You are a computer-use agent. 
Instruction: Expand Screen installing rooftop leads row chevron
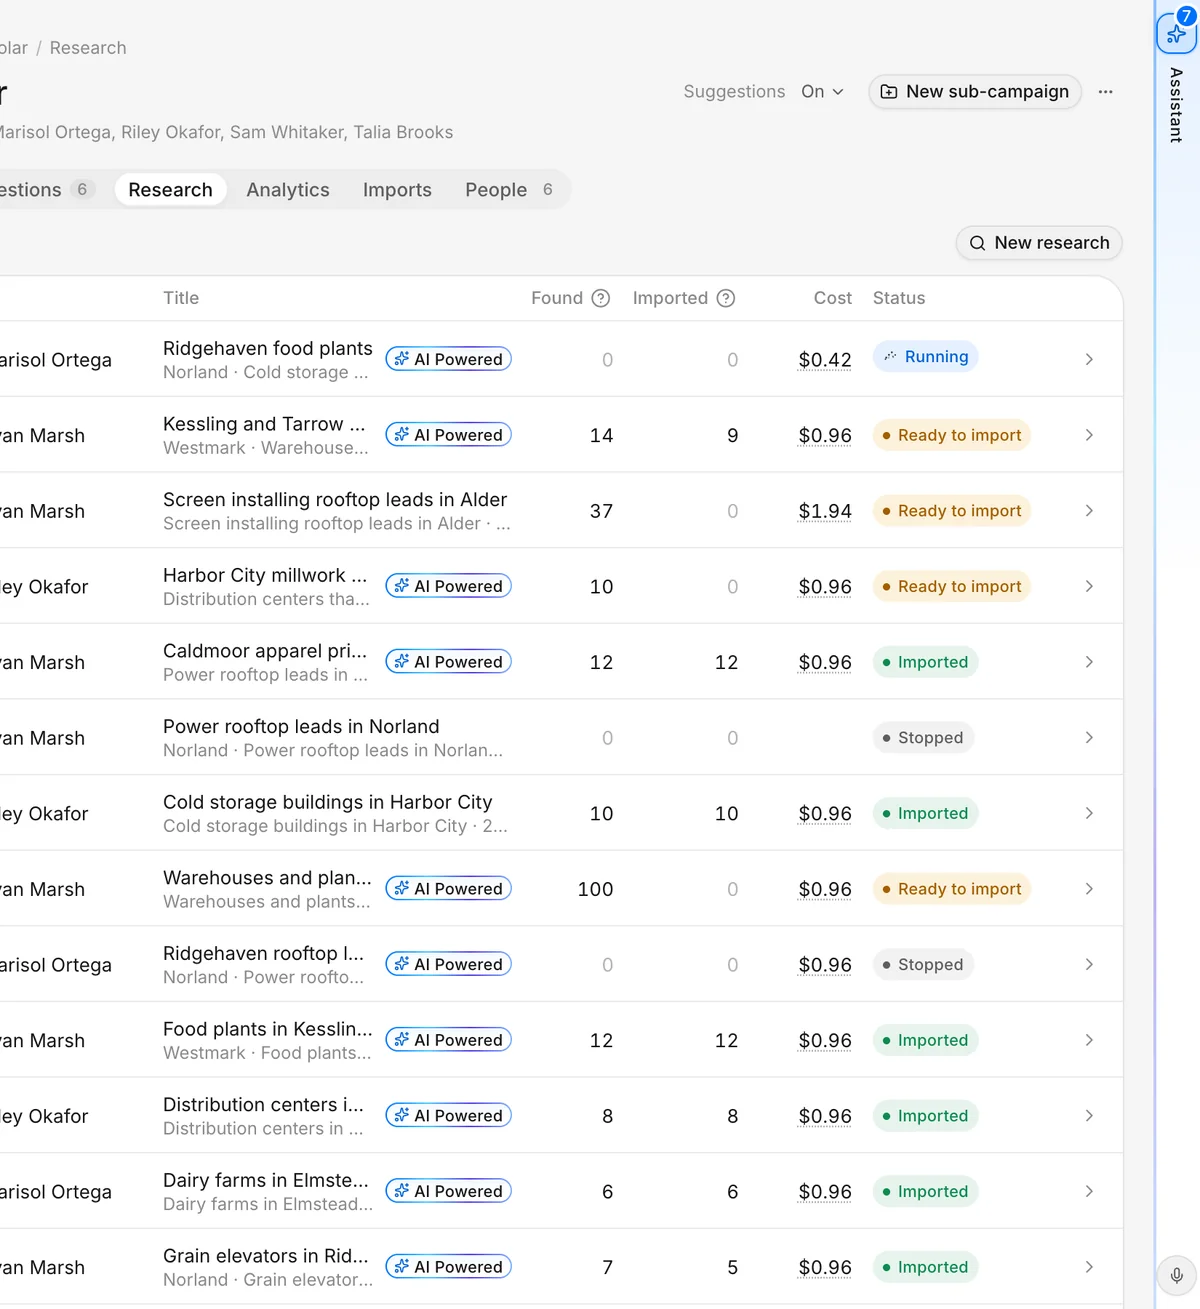pyautogui.click(x=1089, y=511)
